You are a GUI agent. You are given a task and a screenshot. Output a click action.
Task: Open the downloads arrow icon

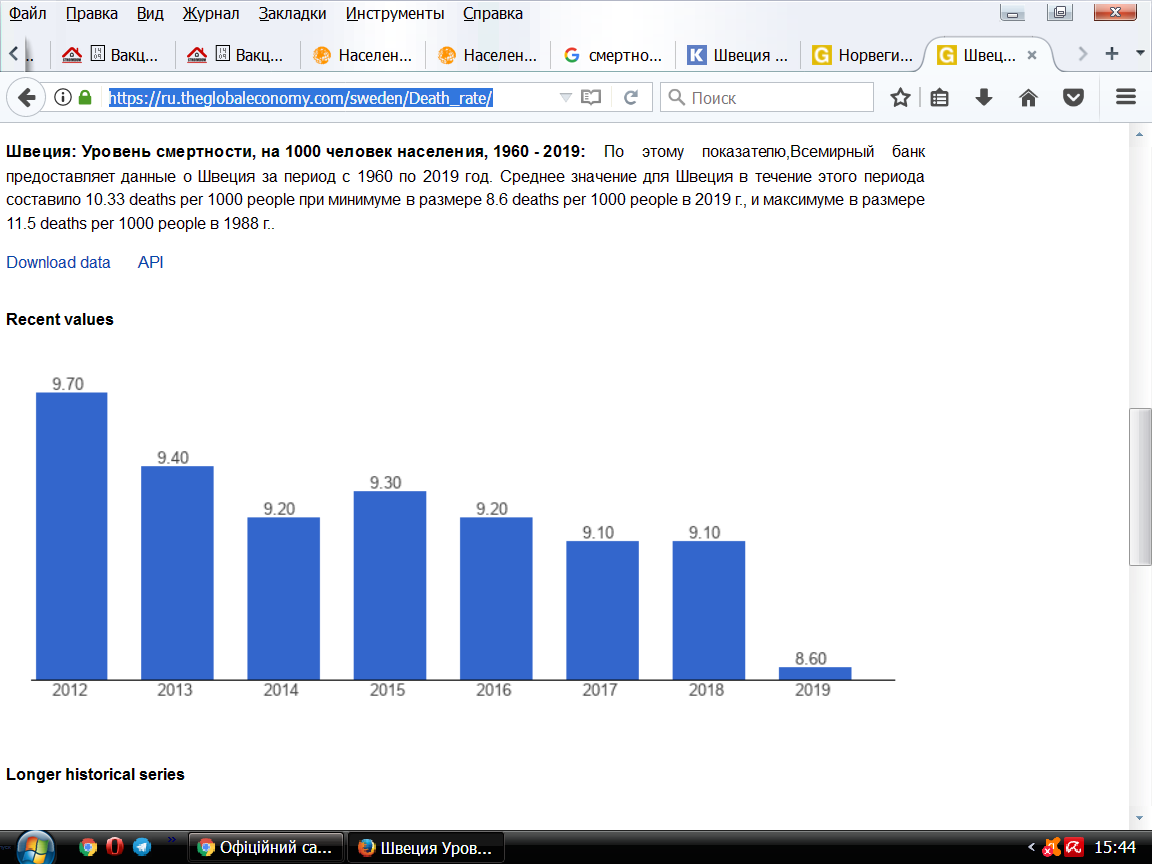click(x=984, y=98)
